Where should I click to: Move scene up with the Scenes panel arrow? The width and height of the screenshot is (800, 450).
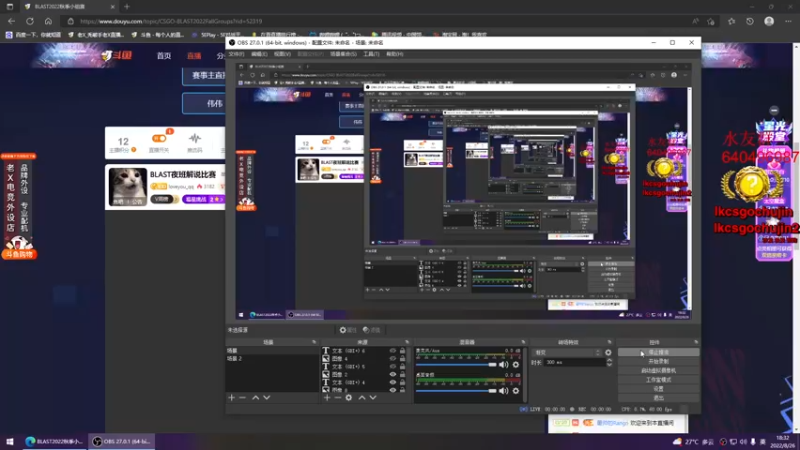[x=256, y=397]
